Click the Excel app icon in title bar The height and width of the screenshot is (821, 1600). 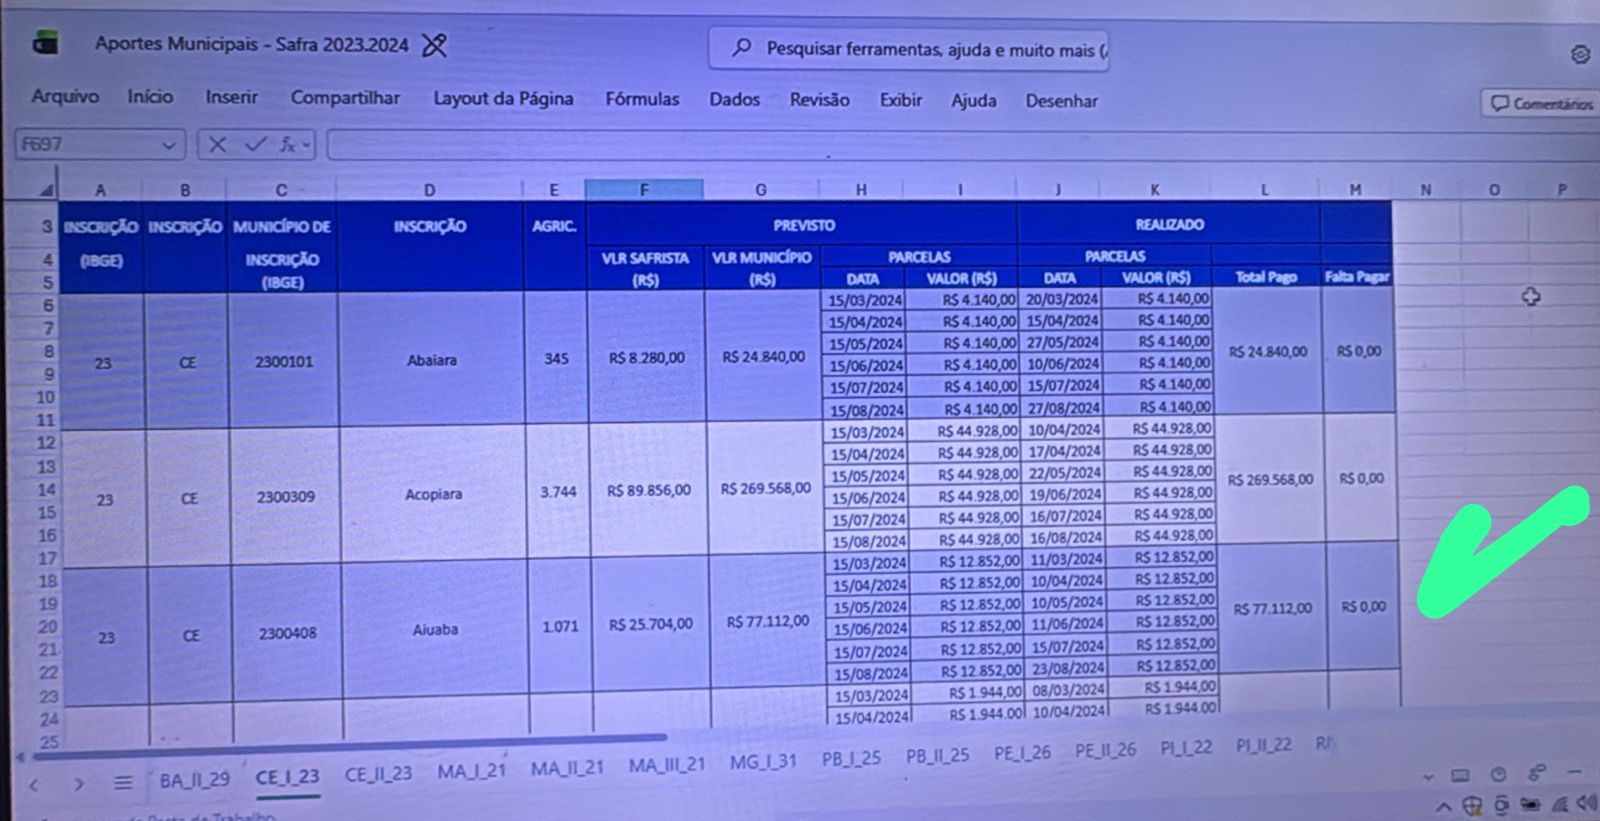click(44, 42)
